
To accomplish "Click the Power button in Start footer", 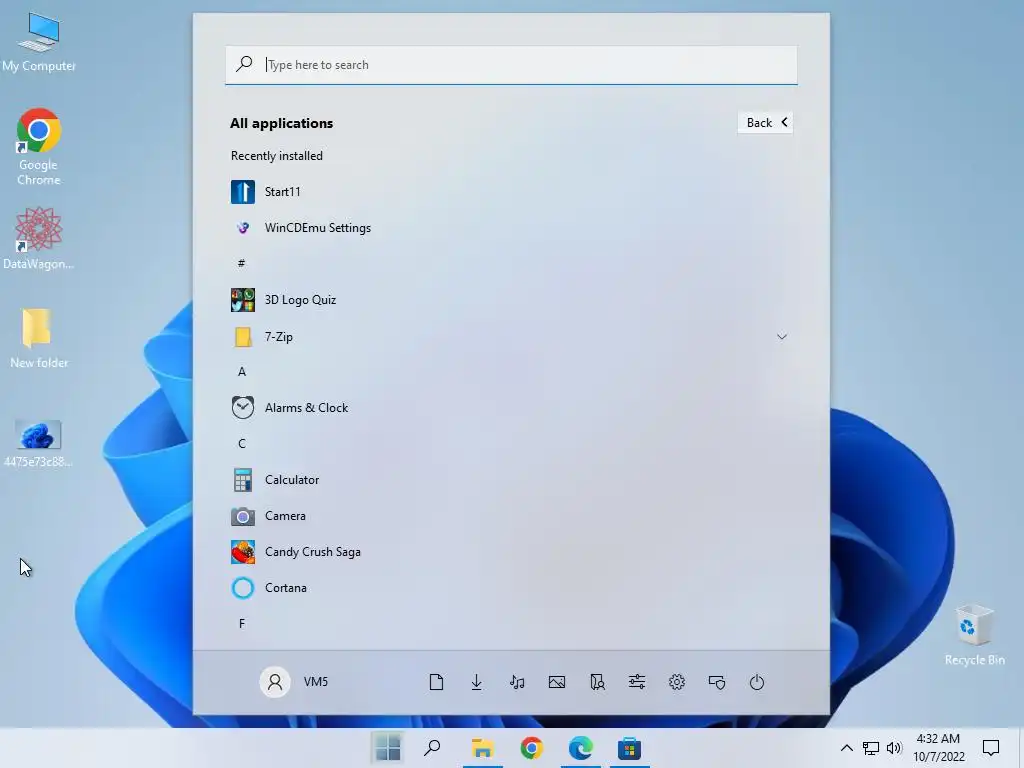I will (757, 682).
